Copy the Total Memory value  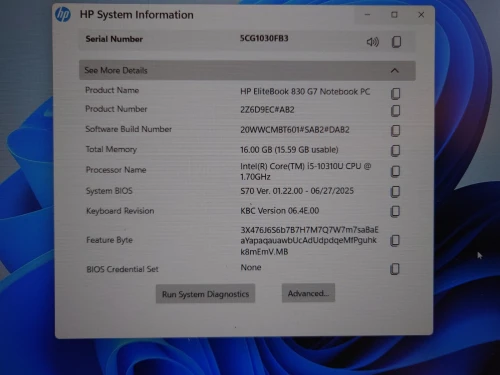pos(395,151)
